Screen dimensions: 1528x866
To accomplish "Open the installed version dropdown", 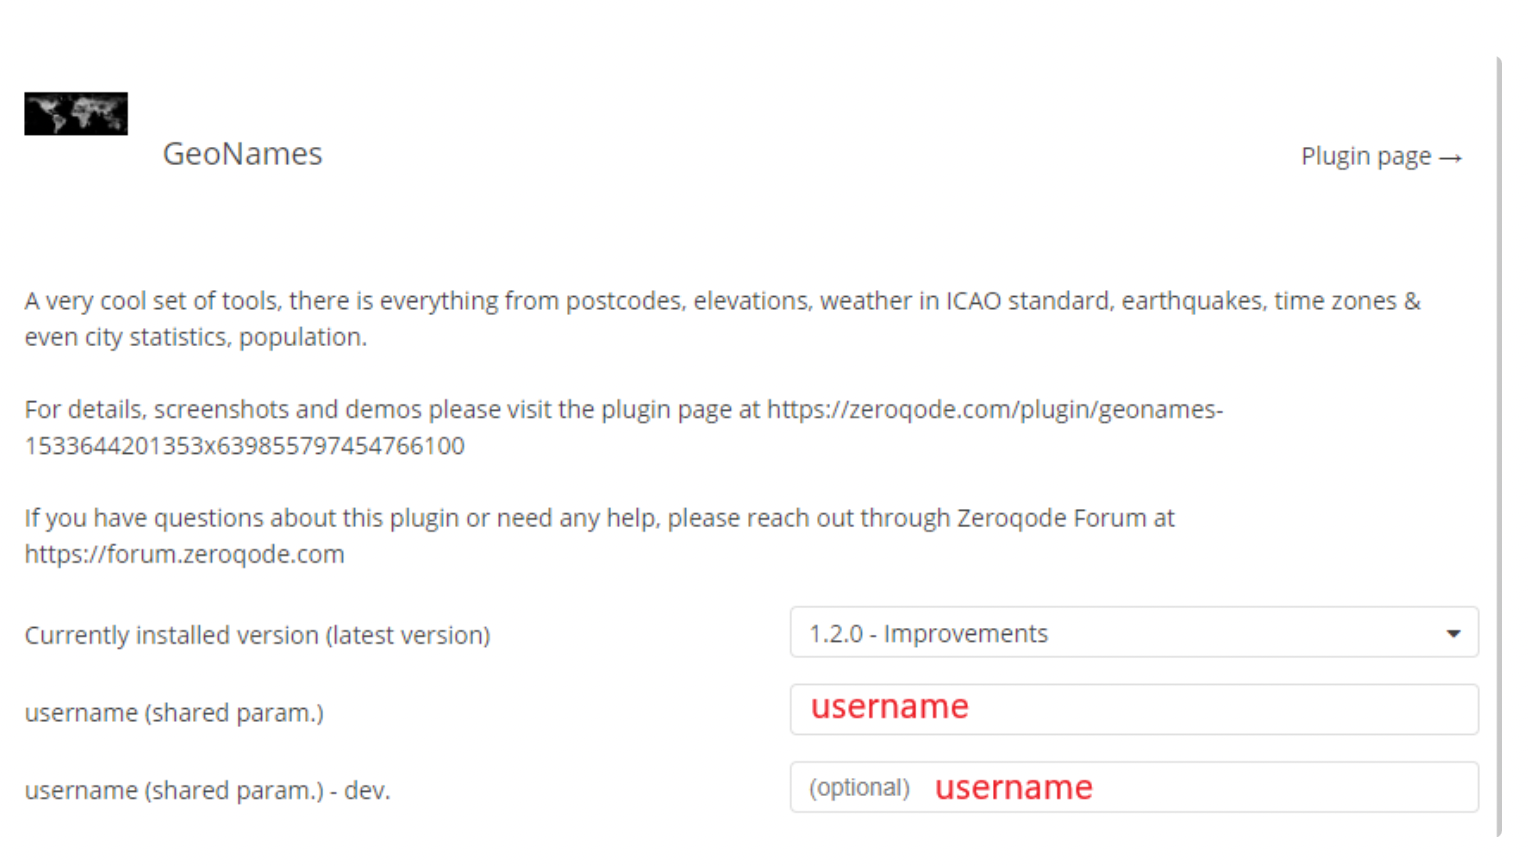I will (1134, 632).
